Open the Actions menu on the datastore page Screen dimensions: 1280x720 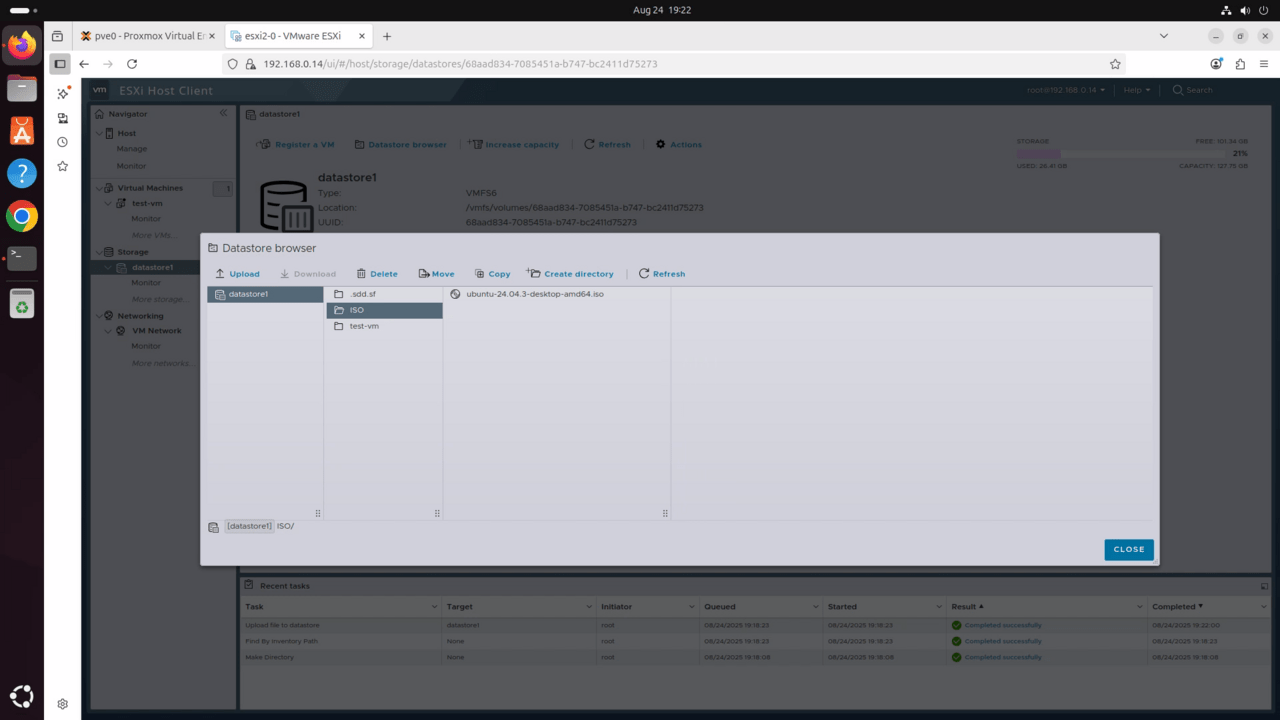click(679, 145)
